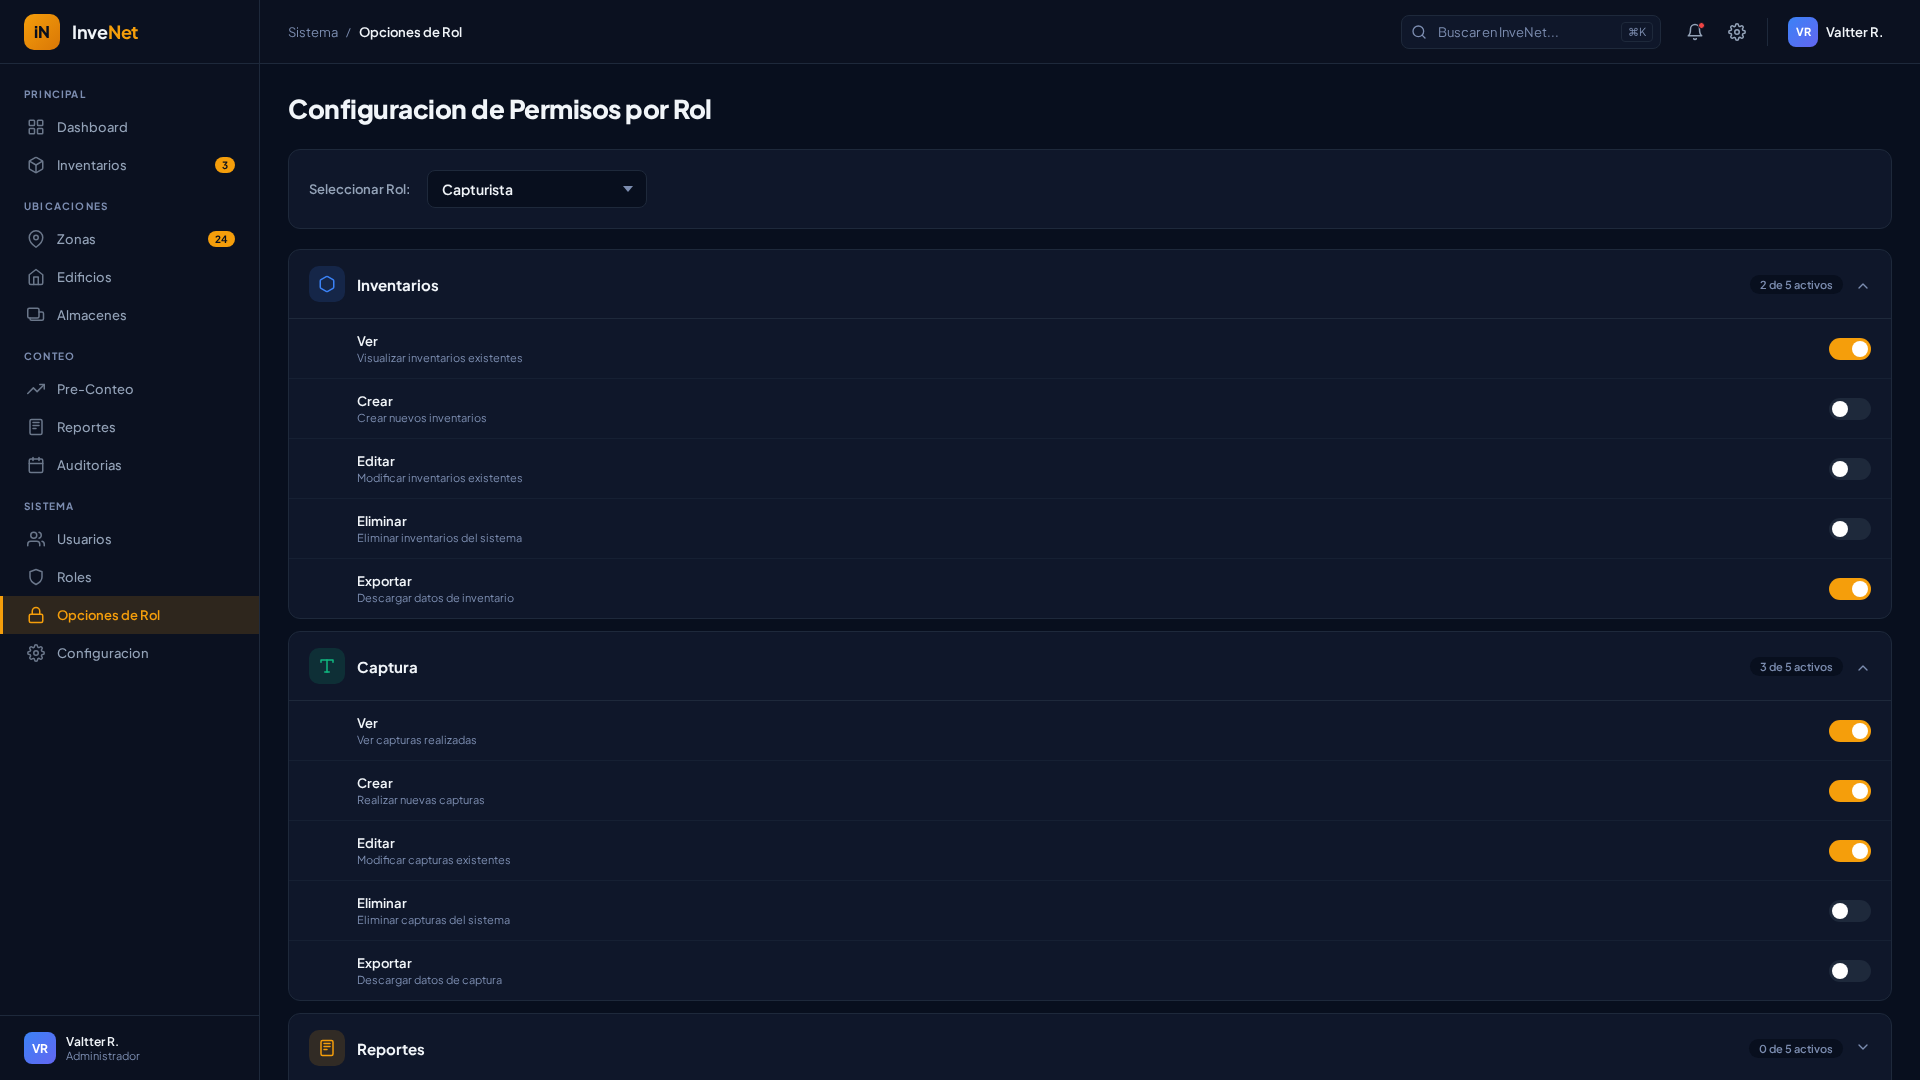Focus the Buscar en InveNet search field
1920x1080 pixels.
pyautogui.click(x=1525, y=32)
